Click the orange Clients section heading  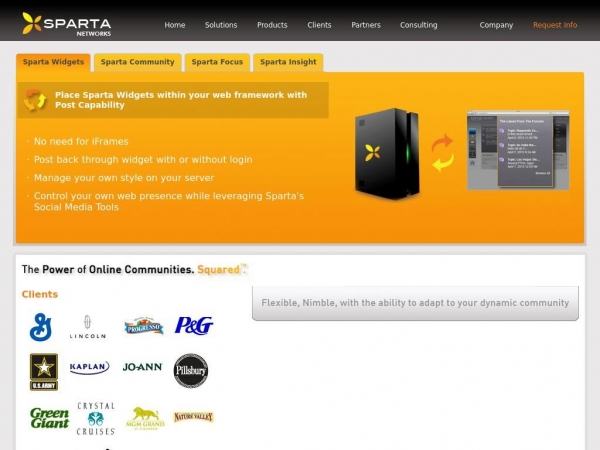tap(40, 294)
